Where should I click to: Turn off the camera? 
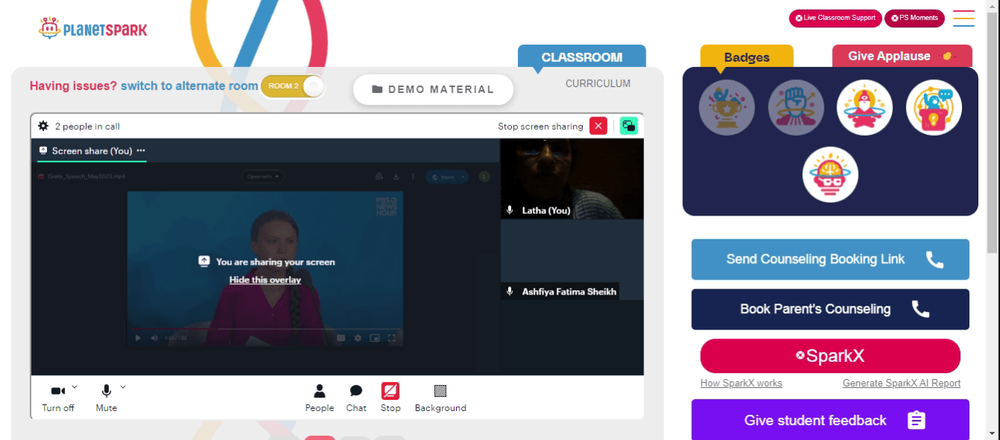[58, 398]
